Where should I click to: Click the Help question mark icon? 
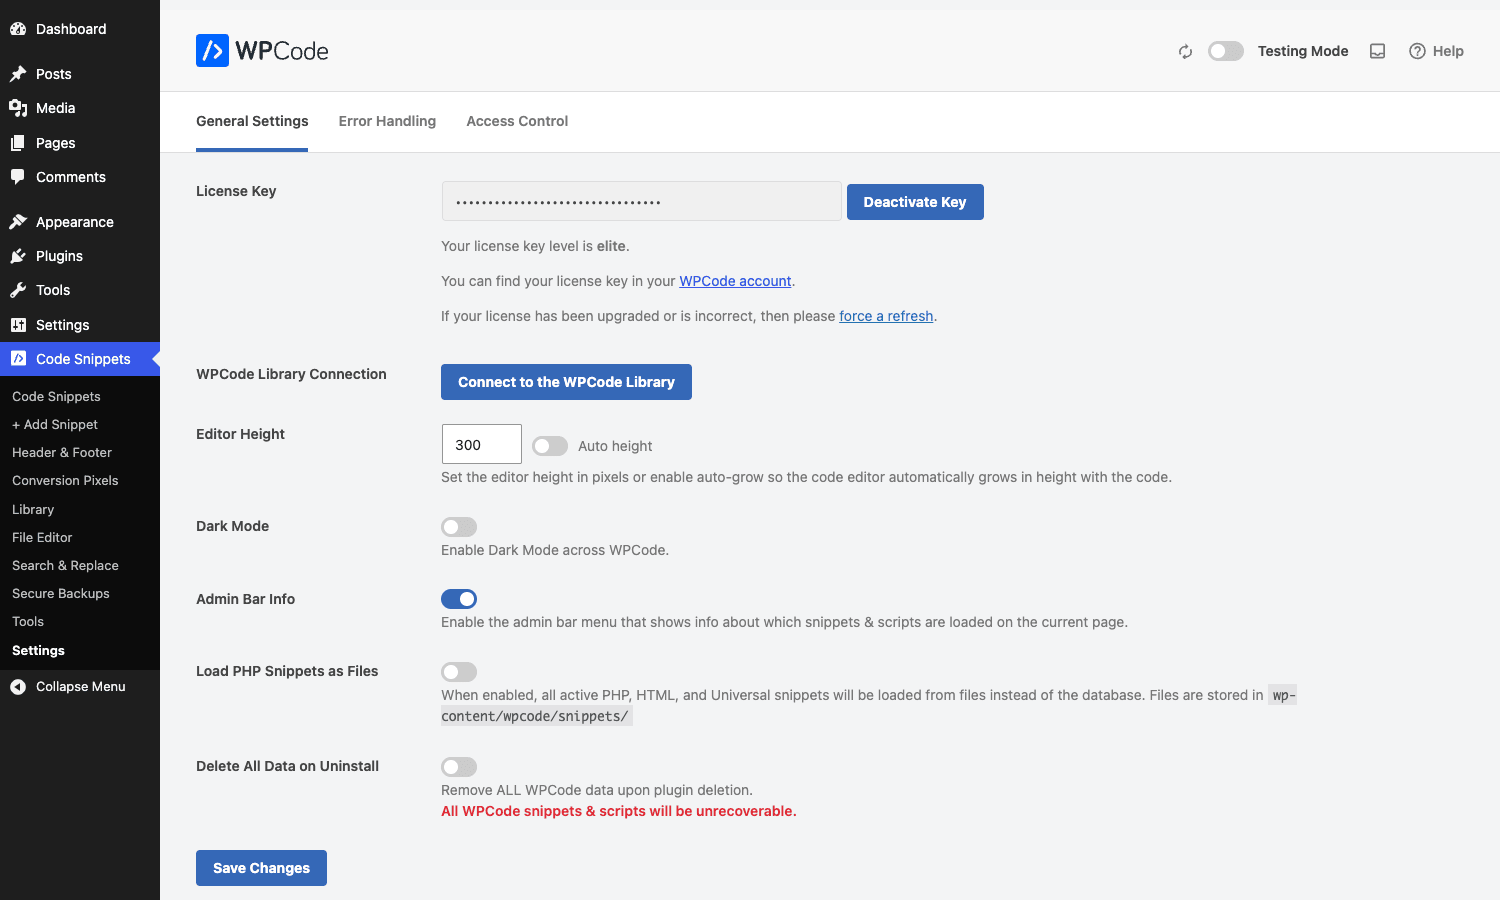pyautogui.click(x=1417, y=51)
